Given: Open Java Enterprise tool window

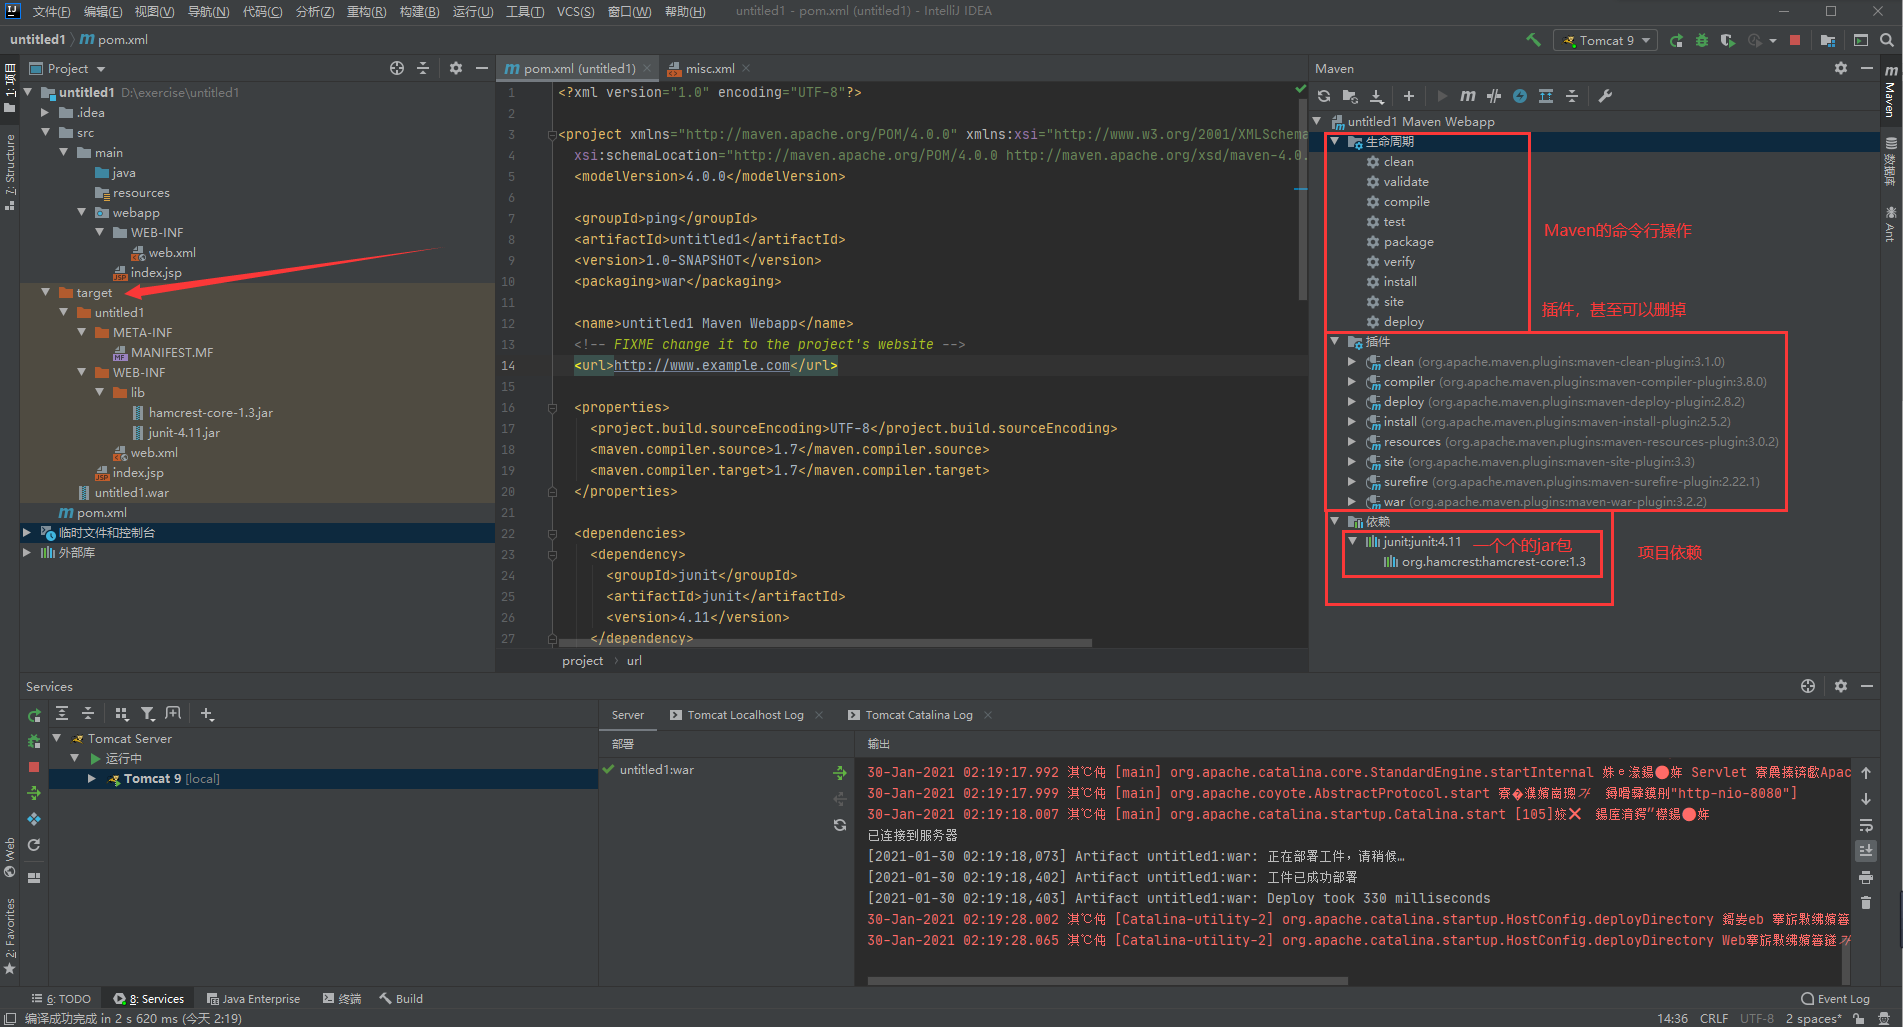Looking at the screenshot, I should (x=253, y=998).
